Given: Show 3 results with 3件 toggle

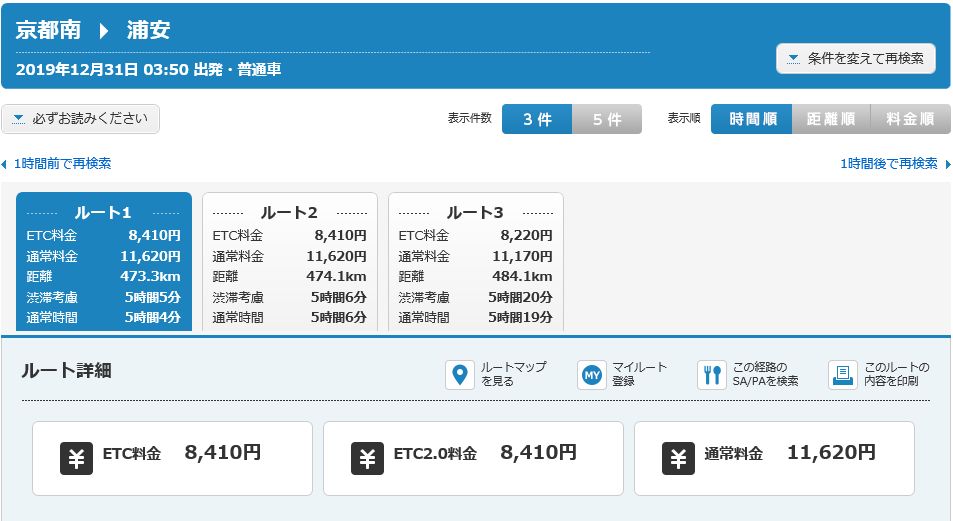Looking at the screenshot, I should tap(537, 119).
